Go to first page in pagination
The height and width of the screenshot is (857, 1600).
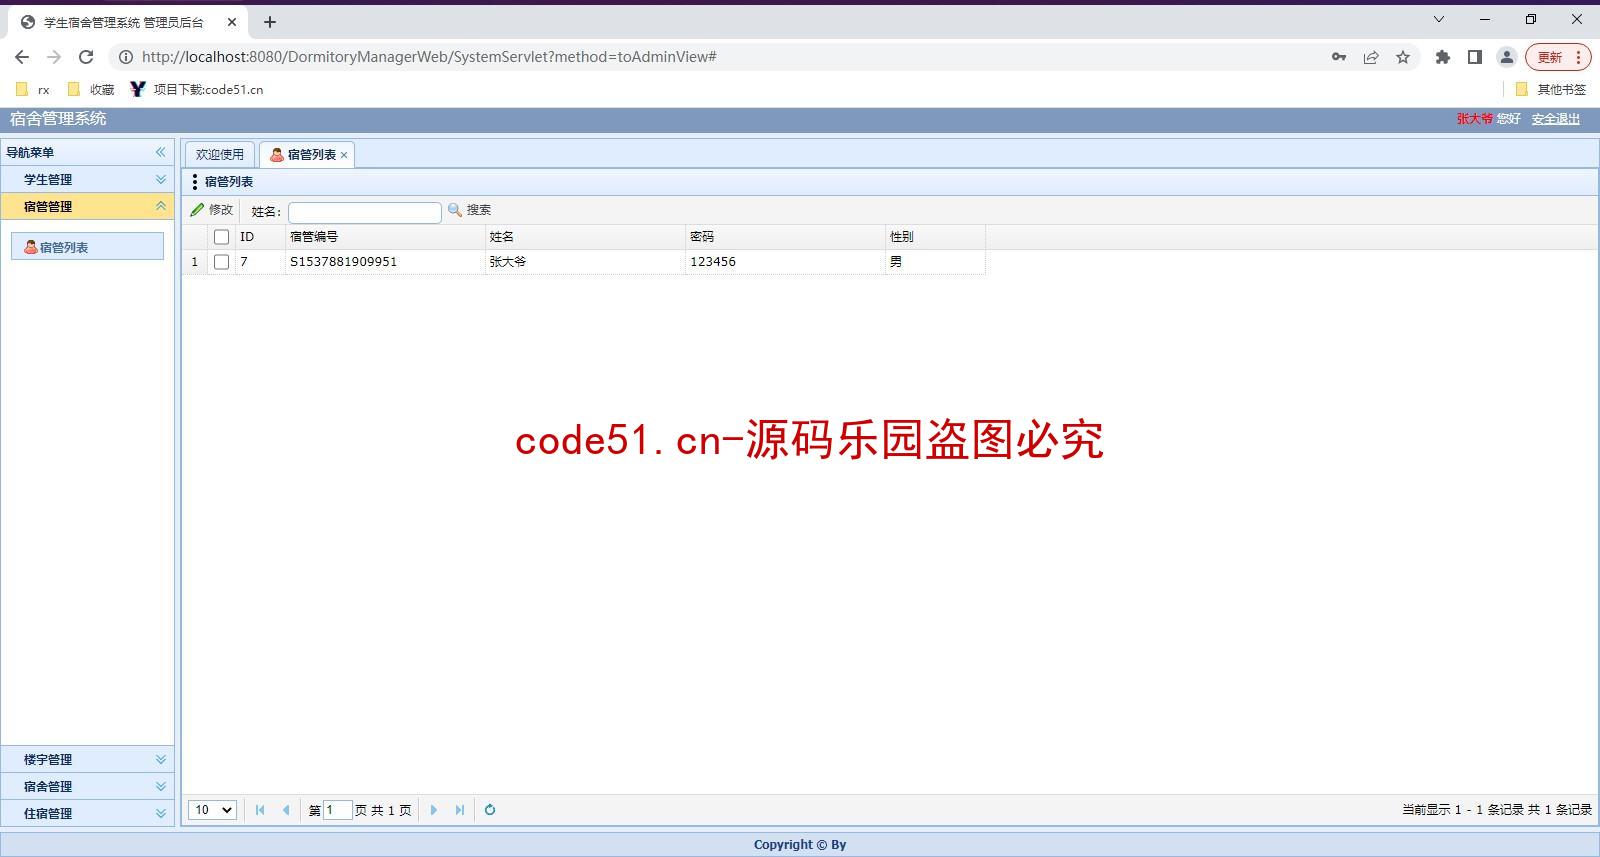(x=260, y=810)
